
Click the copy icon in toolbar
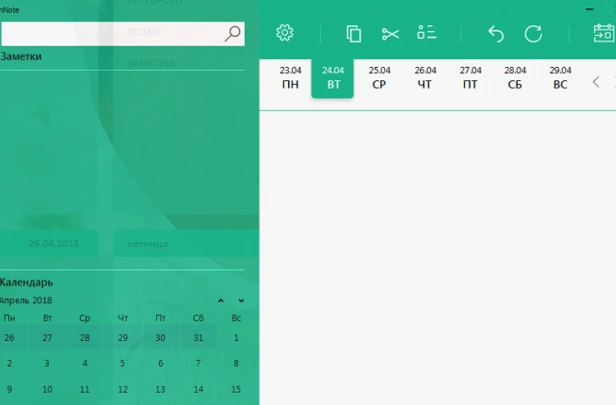354,33
